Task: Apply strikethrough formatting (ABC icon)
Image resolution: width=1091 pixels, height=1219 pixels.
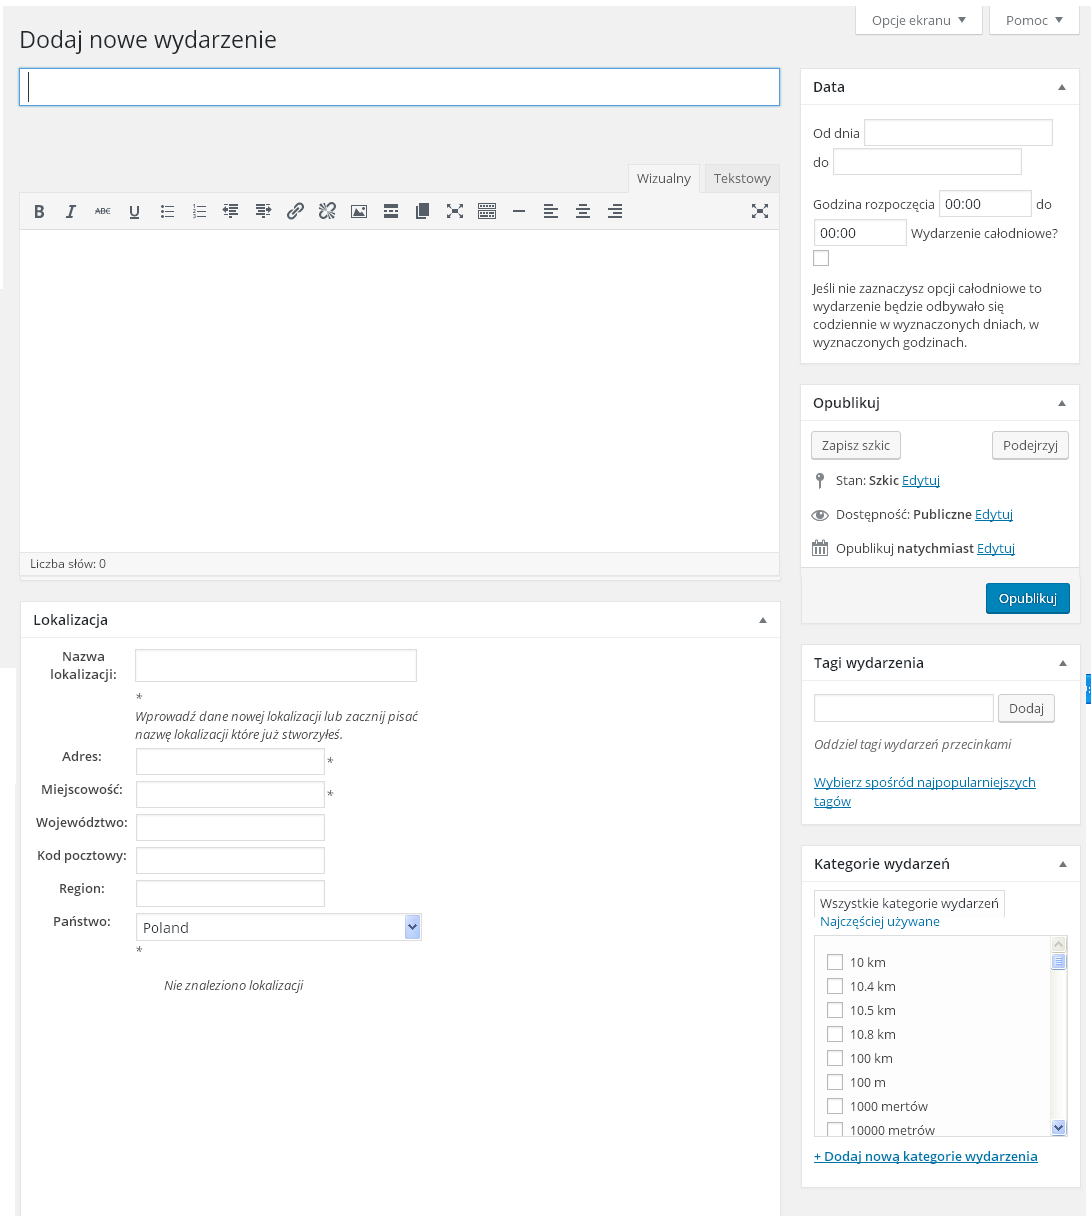Action: 103,211
